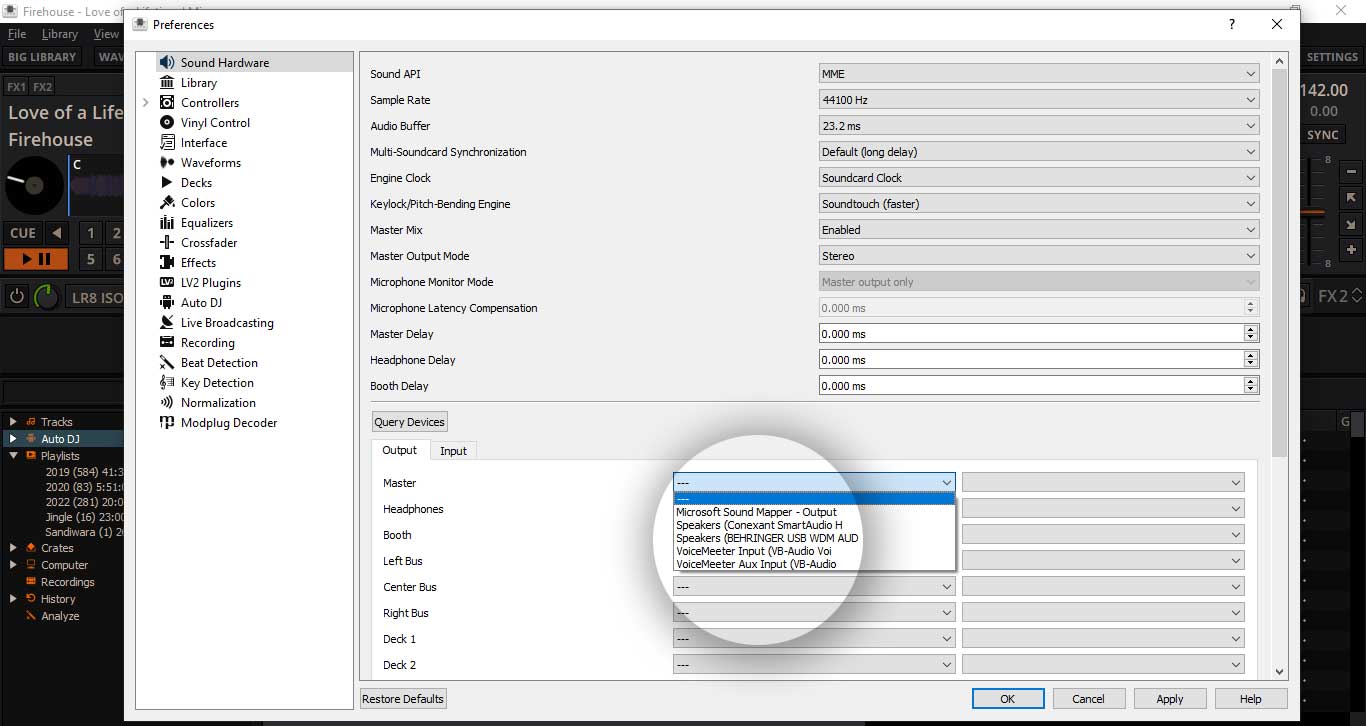The width and height of the screenshot is (1366, 726).
Task: Toggle the SYNC button
Action: pyautogui.click(x=1322, y=135)
